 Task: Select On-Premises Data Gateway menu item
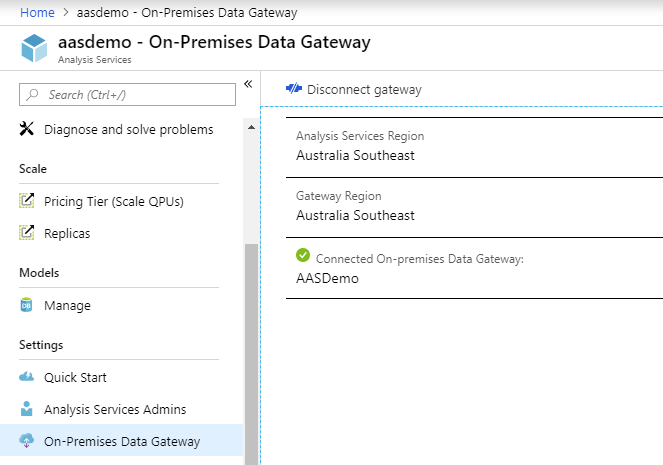click(x=121, y=441)
